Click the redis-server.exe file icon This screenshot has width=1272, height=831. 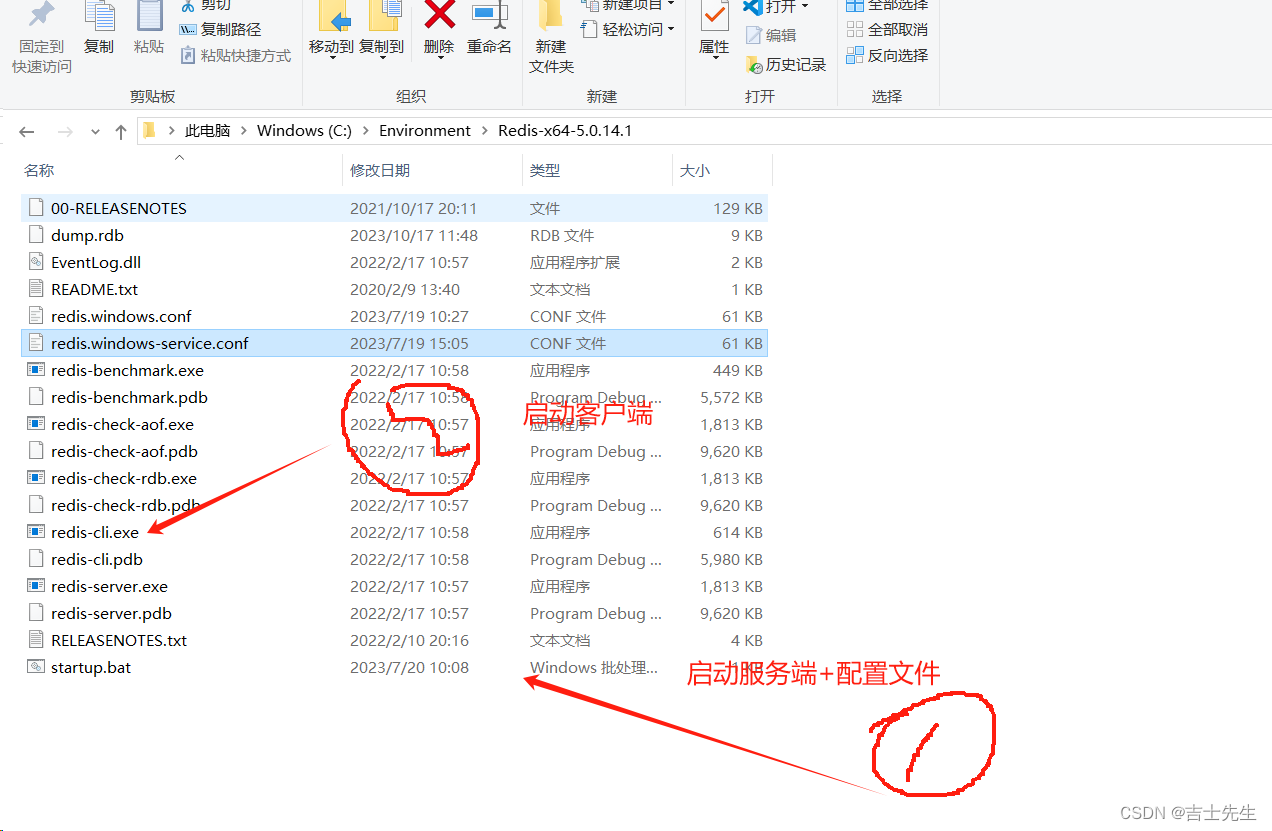click(x=36, y=587)
